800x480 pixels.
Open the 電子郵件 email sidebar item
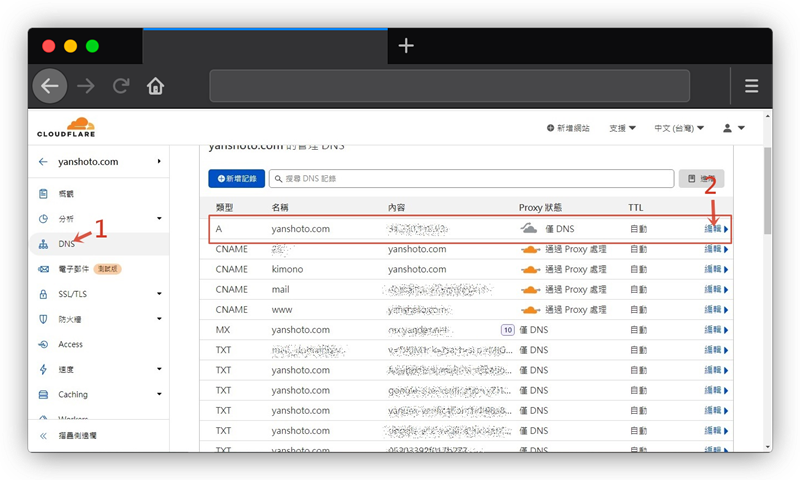point(73,269)
